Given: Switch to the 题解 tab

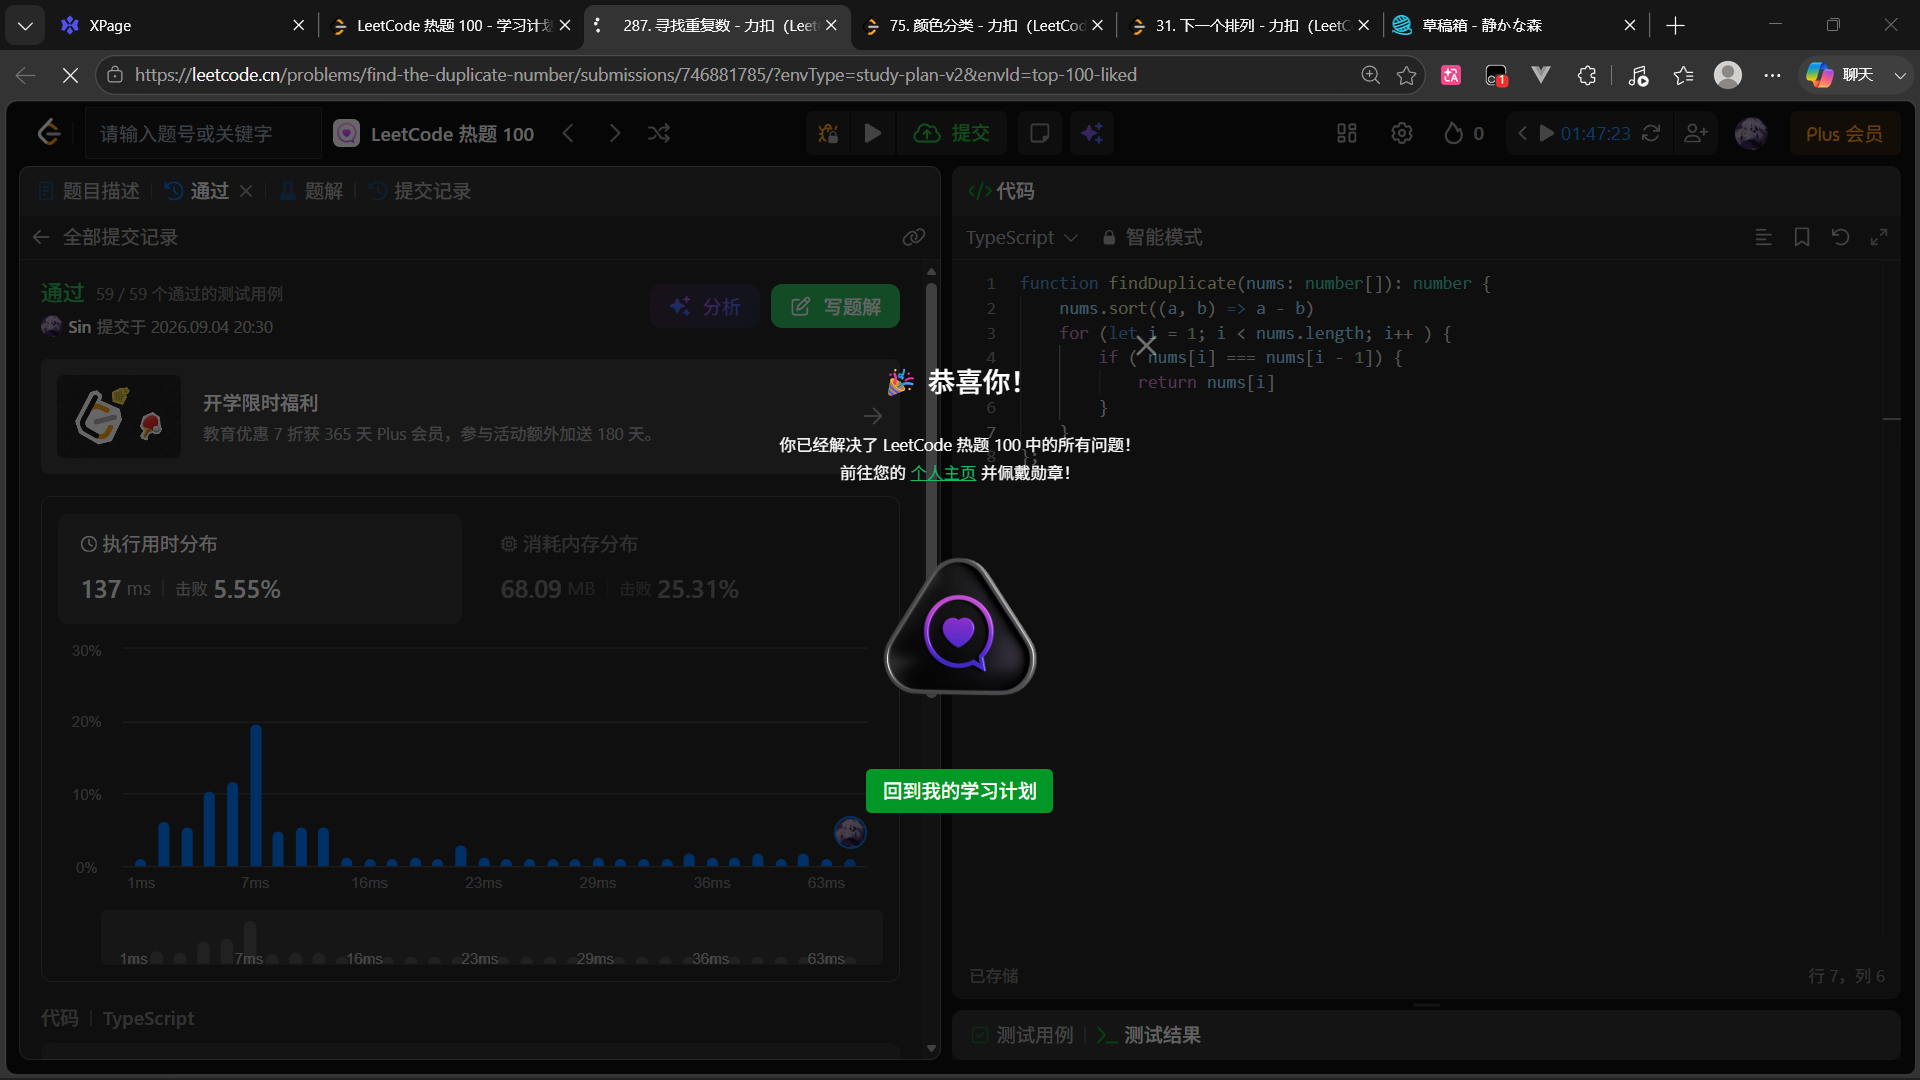Looking at the screenshot, I should click(311, 191).
